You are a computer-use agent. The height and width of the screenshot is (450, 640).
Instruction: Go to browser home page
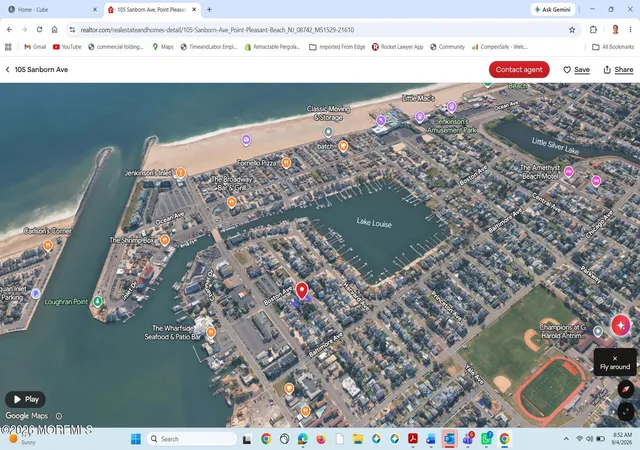point(54,30)
